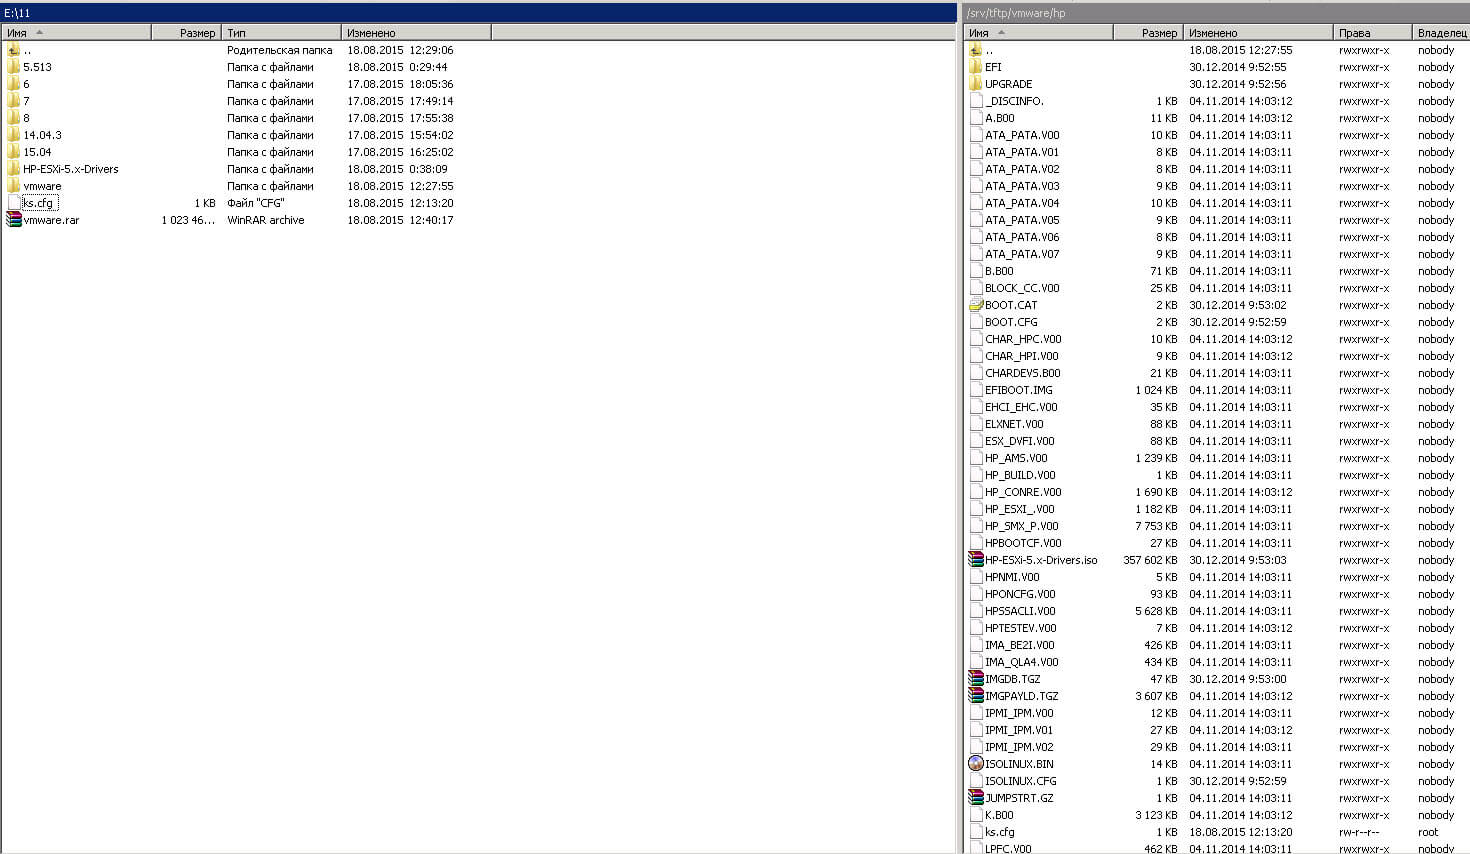
Task: Click the folder icon of the 15.04 row
Action: click(x=13, y=152)
